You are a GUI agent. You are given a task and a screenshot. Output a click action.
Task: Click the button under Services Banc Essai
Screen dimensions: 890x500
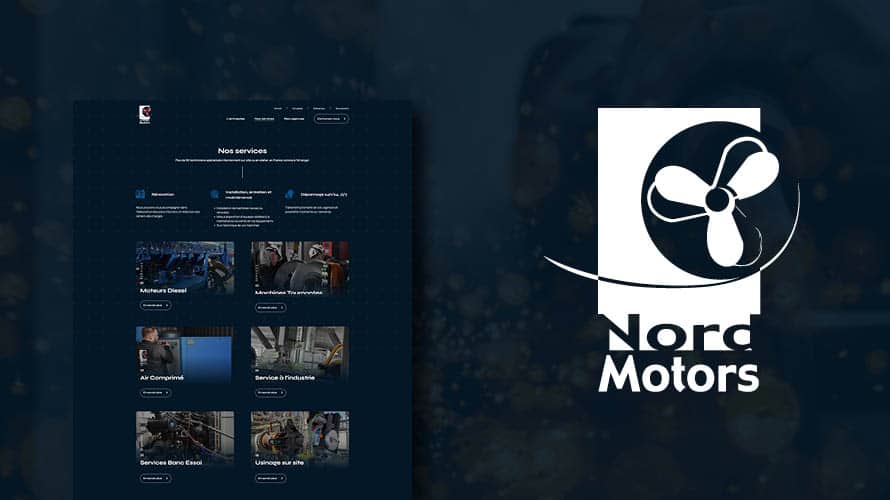pos(156,478)
